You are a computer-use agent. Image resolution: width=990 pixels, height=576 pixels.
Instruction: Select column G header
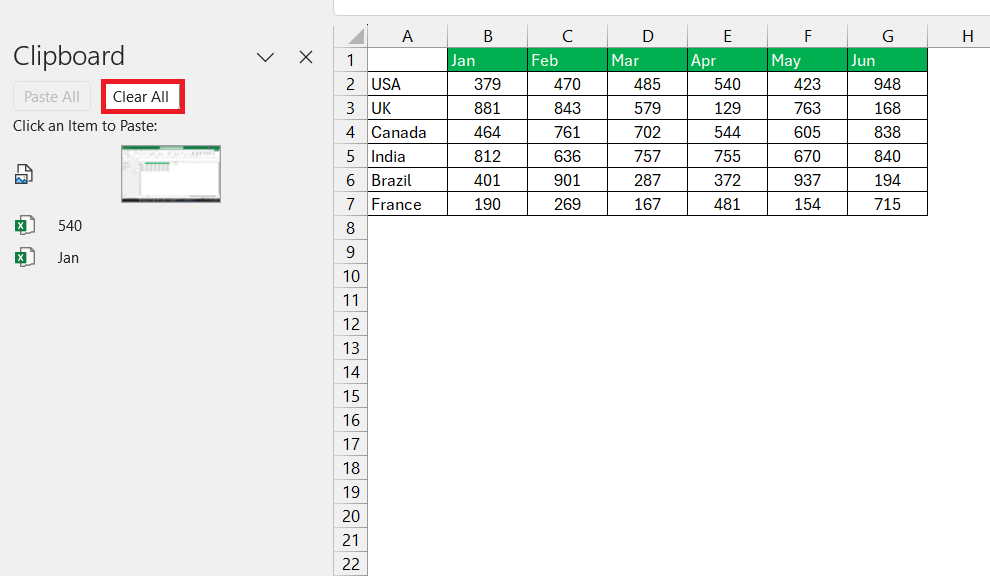pyautogui.click(x=888, y=36)
